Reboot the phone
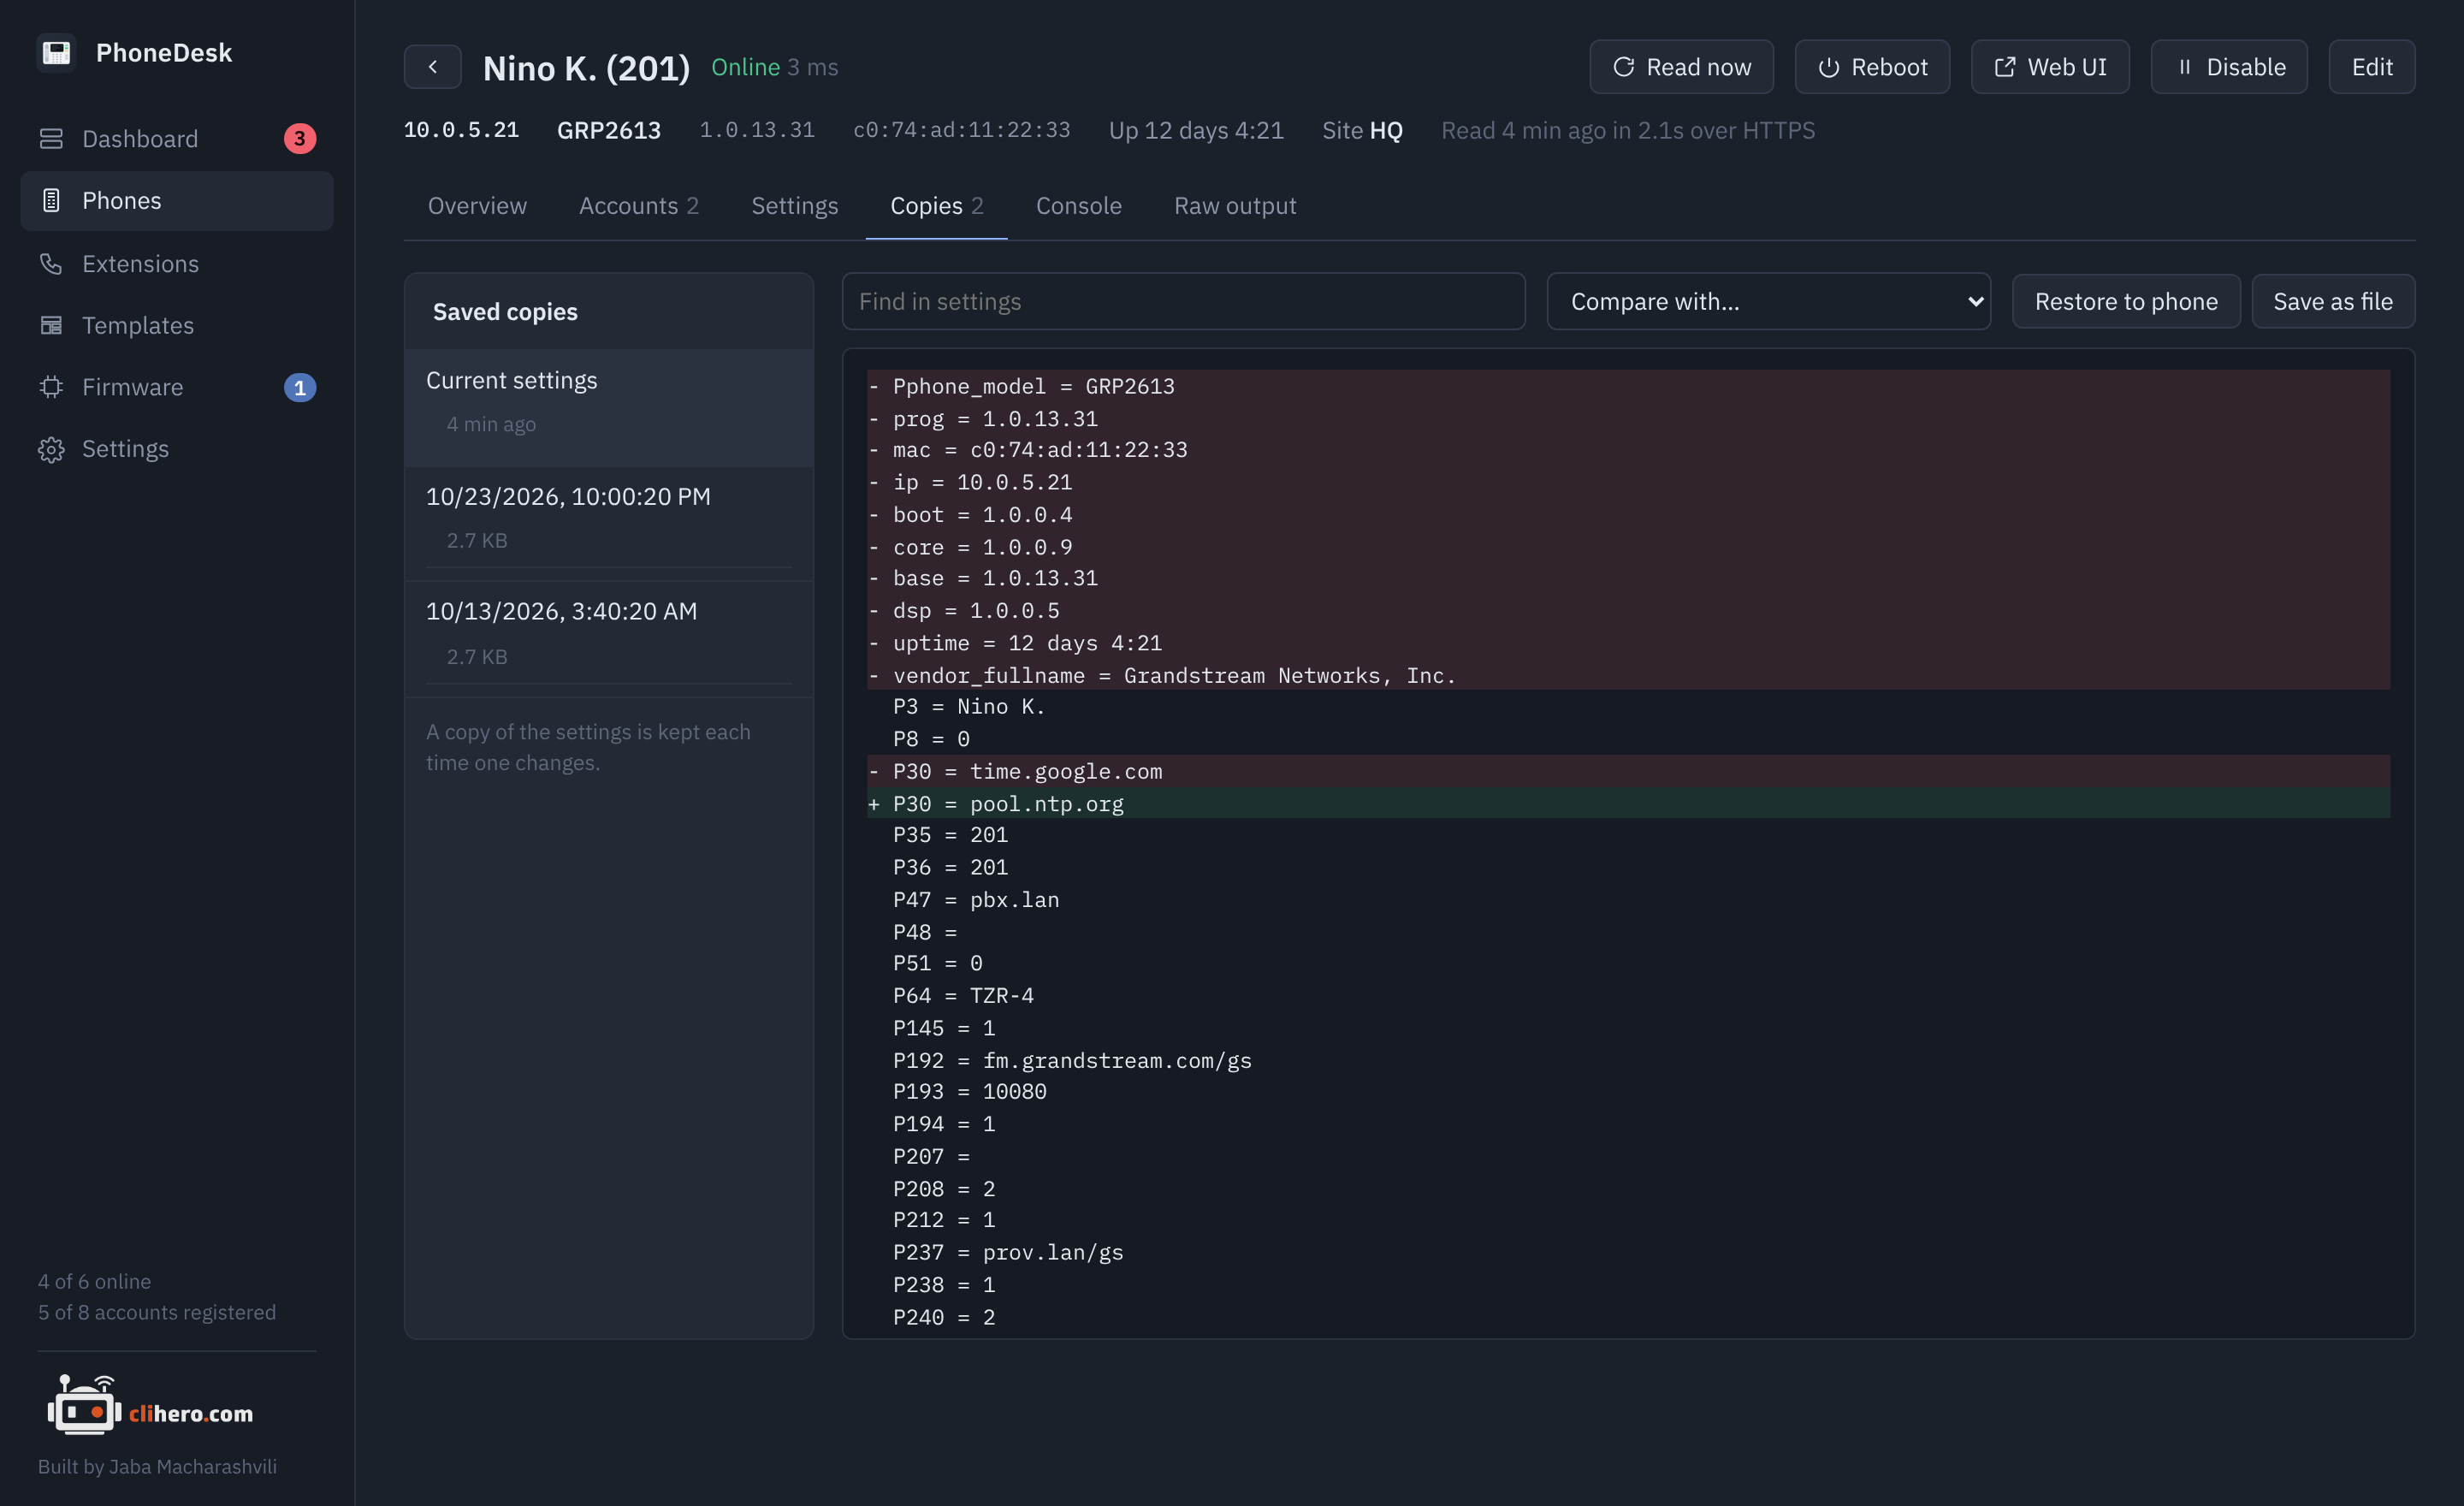Viewport: 2464px width, 1506px height. tap(1872, 67)
